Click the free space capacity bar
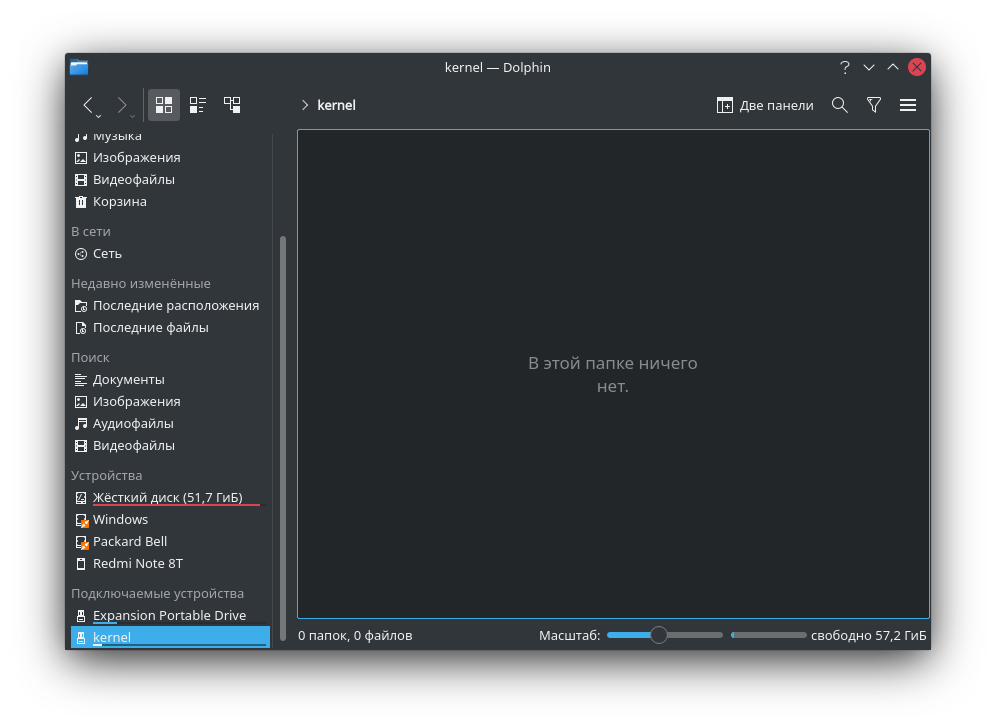 [769, 635]
